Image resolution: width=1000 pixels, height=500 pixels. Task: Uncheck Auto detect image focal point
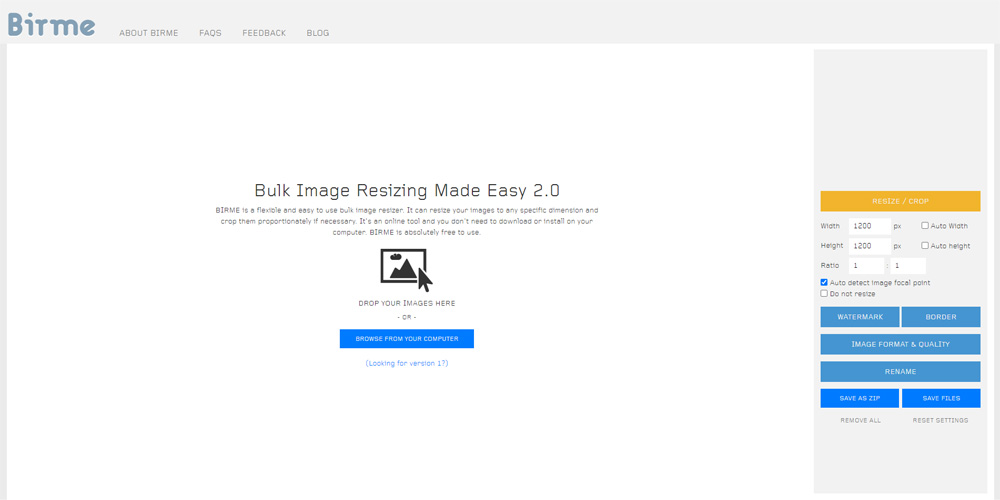click(x=824, y=283)
